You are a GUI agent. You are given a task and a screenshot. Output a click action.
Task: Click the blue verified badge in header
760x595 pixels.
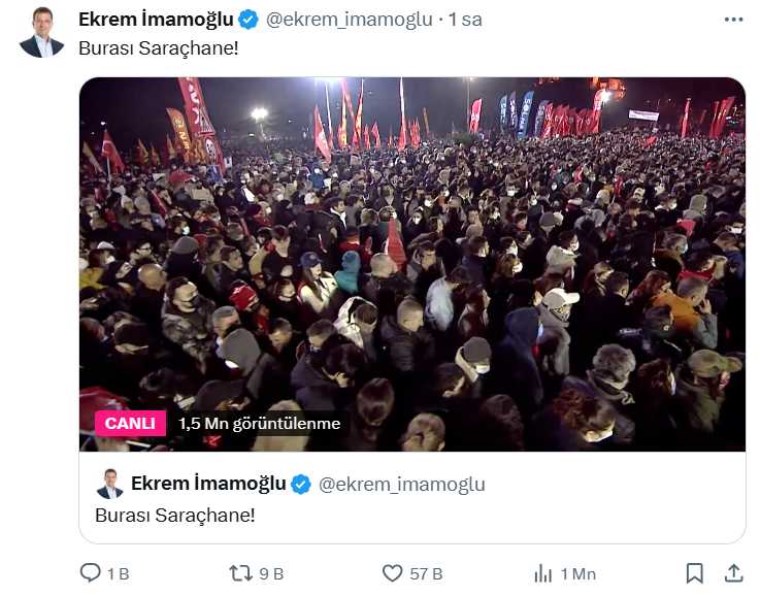click(x=249, y=20)
